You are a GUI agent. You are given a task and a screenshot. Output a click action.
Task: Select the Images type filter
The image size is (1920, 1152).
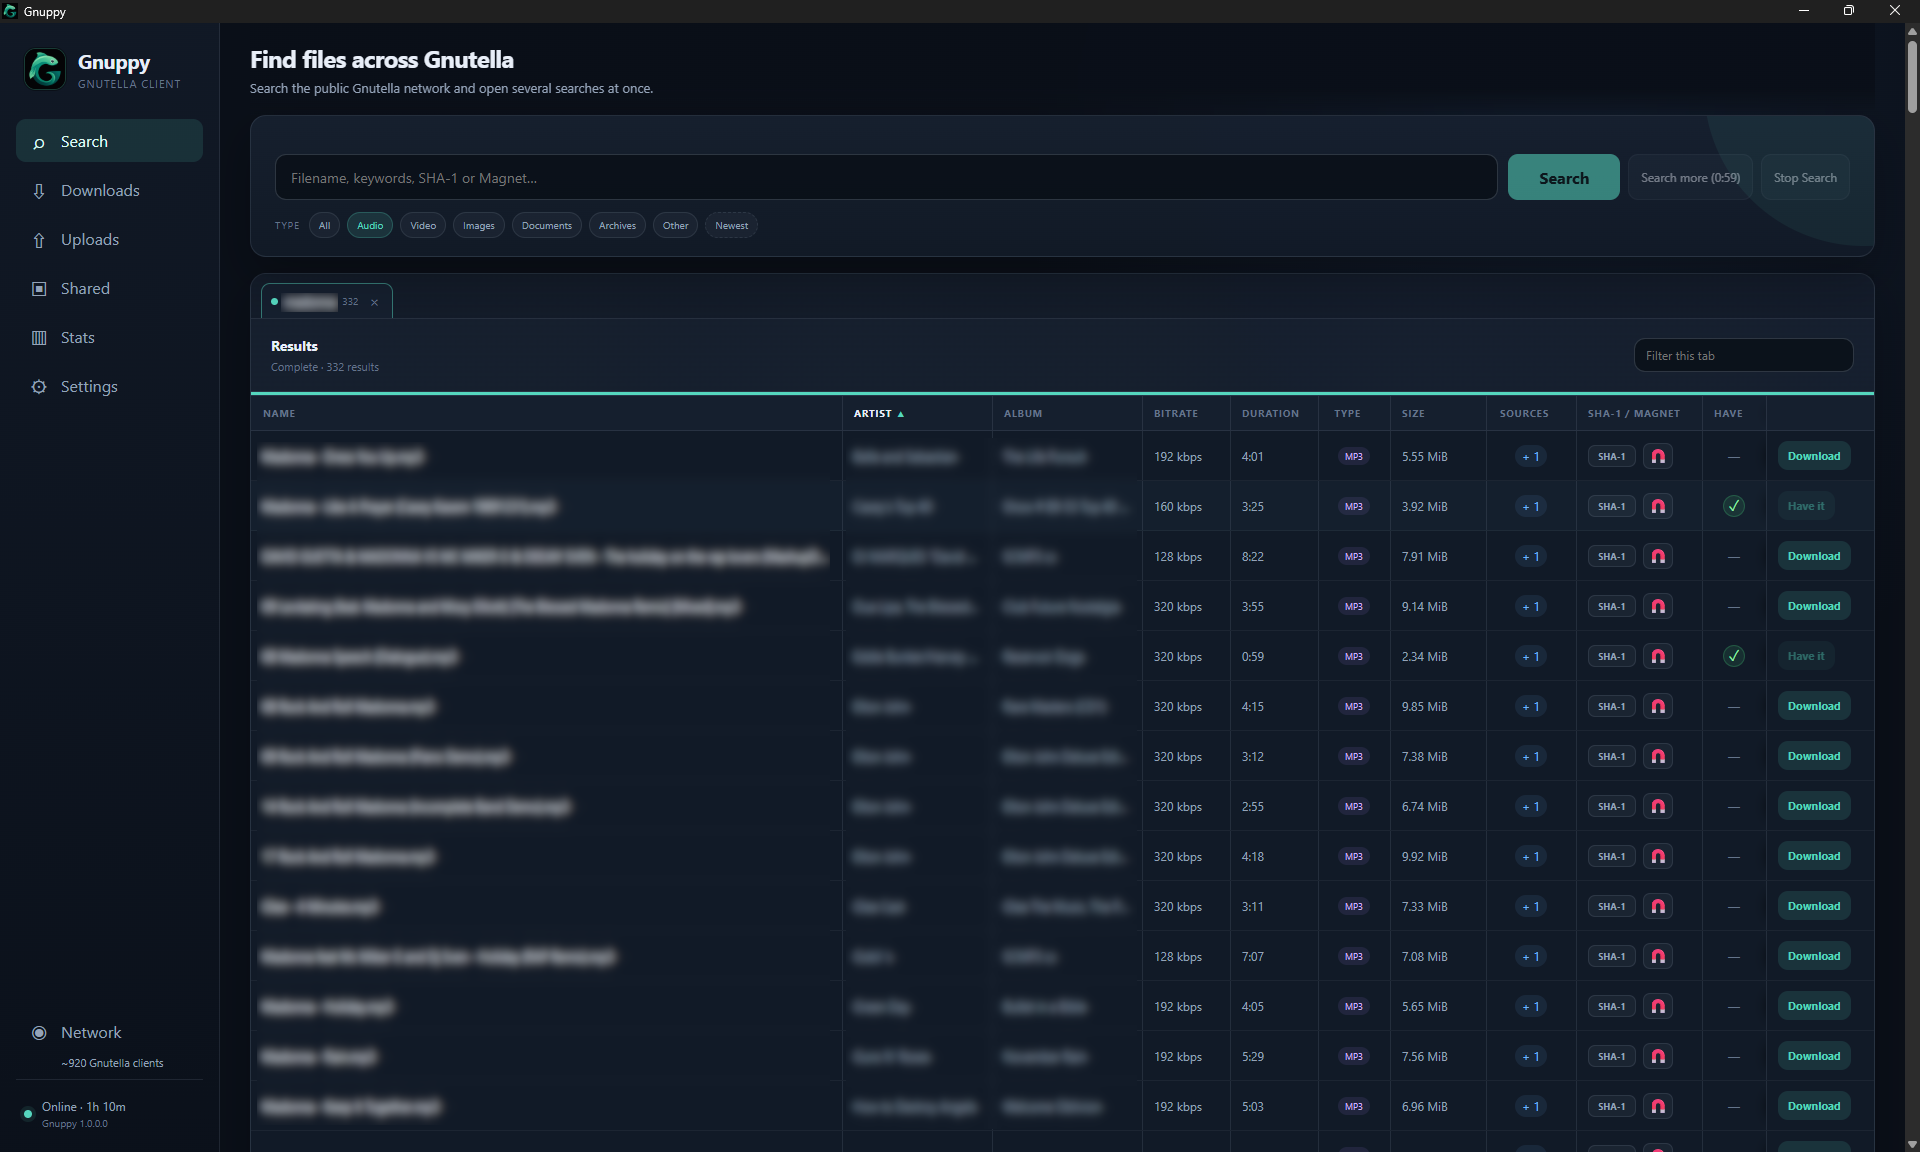pos(478,225)
